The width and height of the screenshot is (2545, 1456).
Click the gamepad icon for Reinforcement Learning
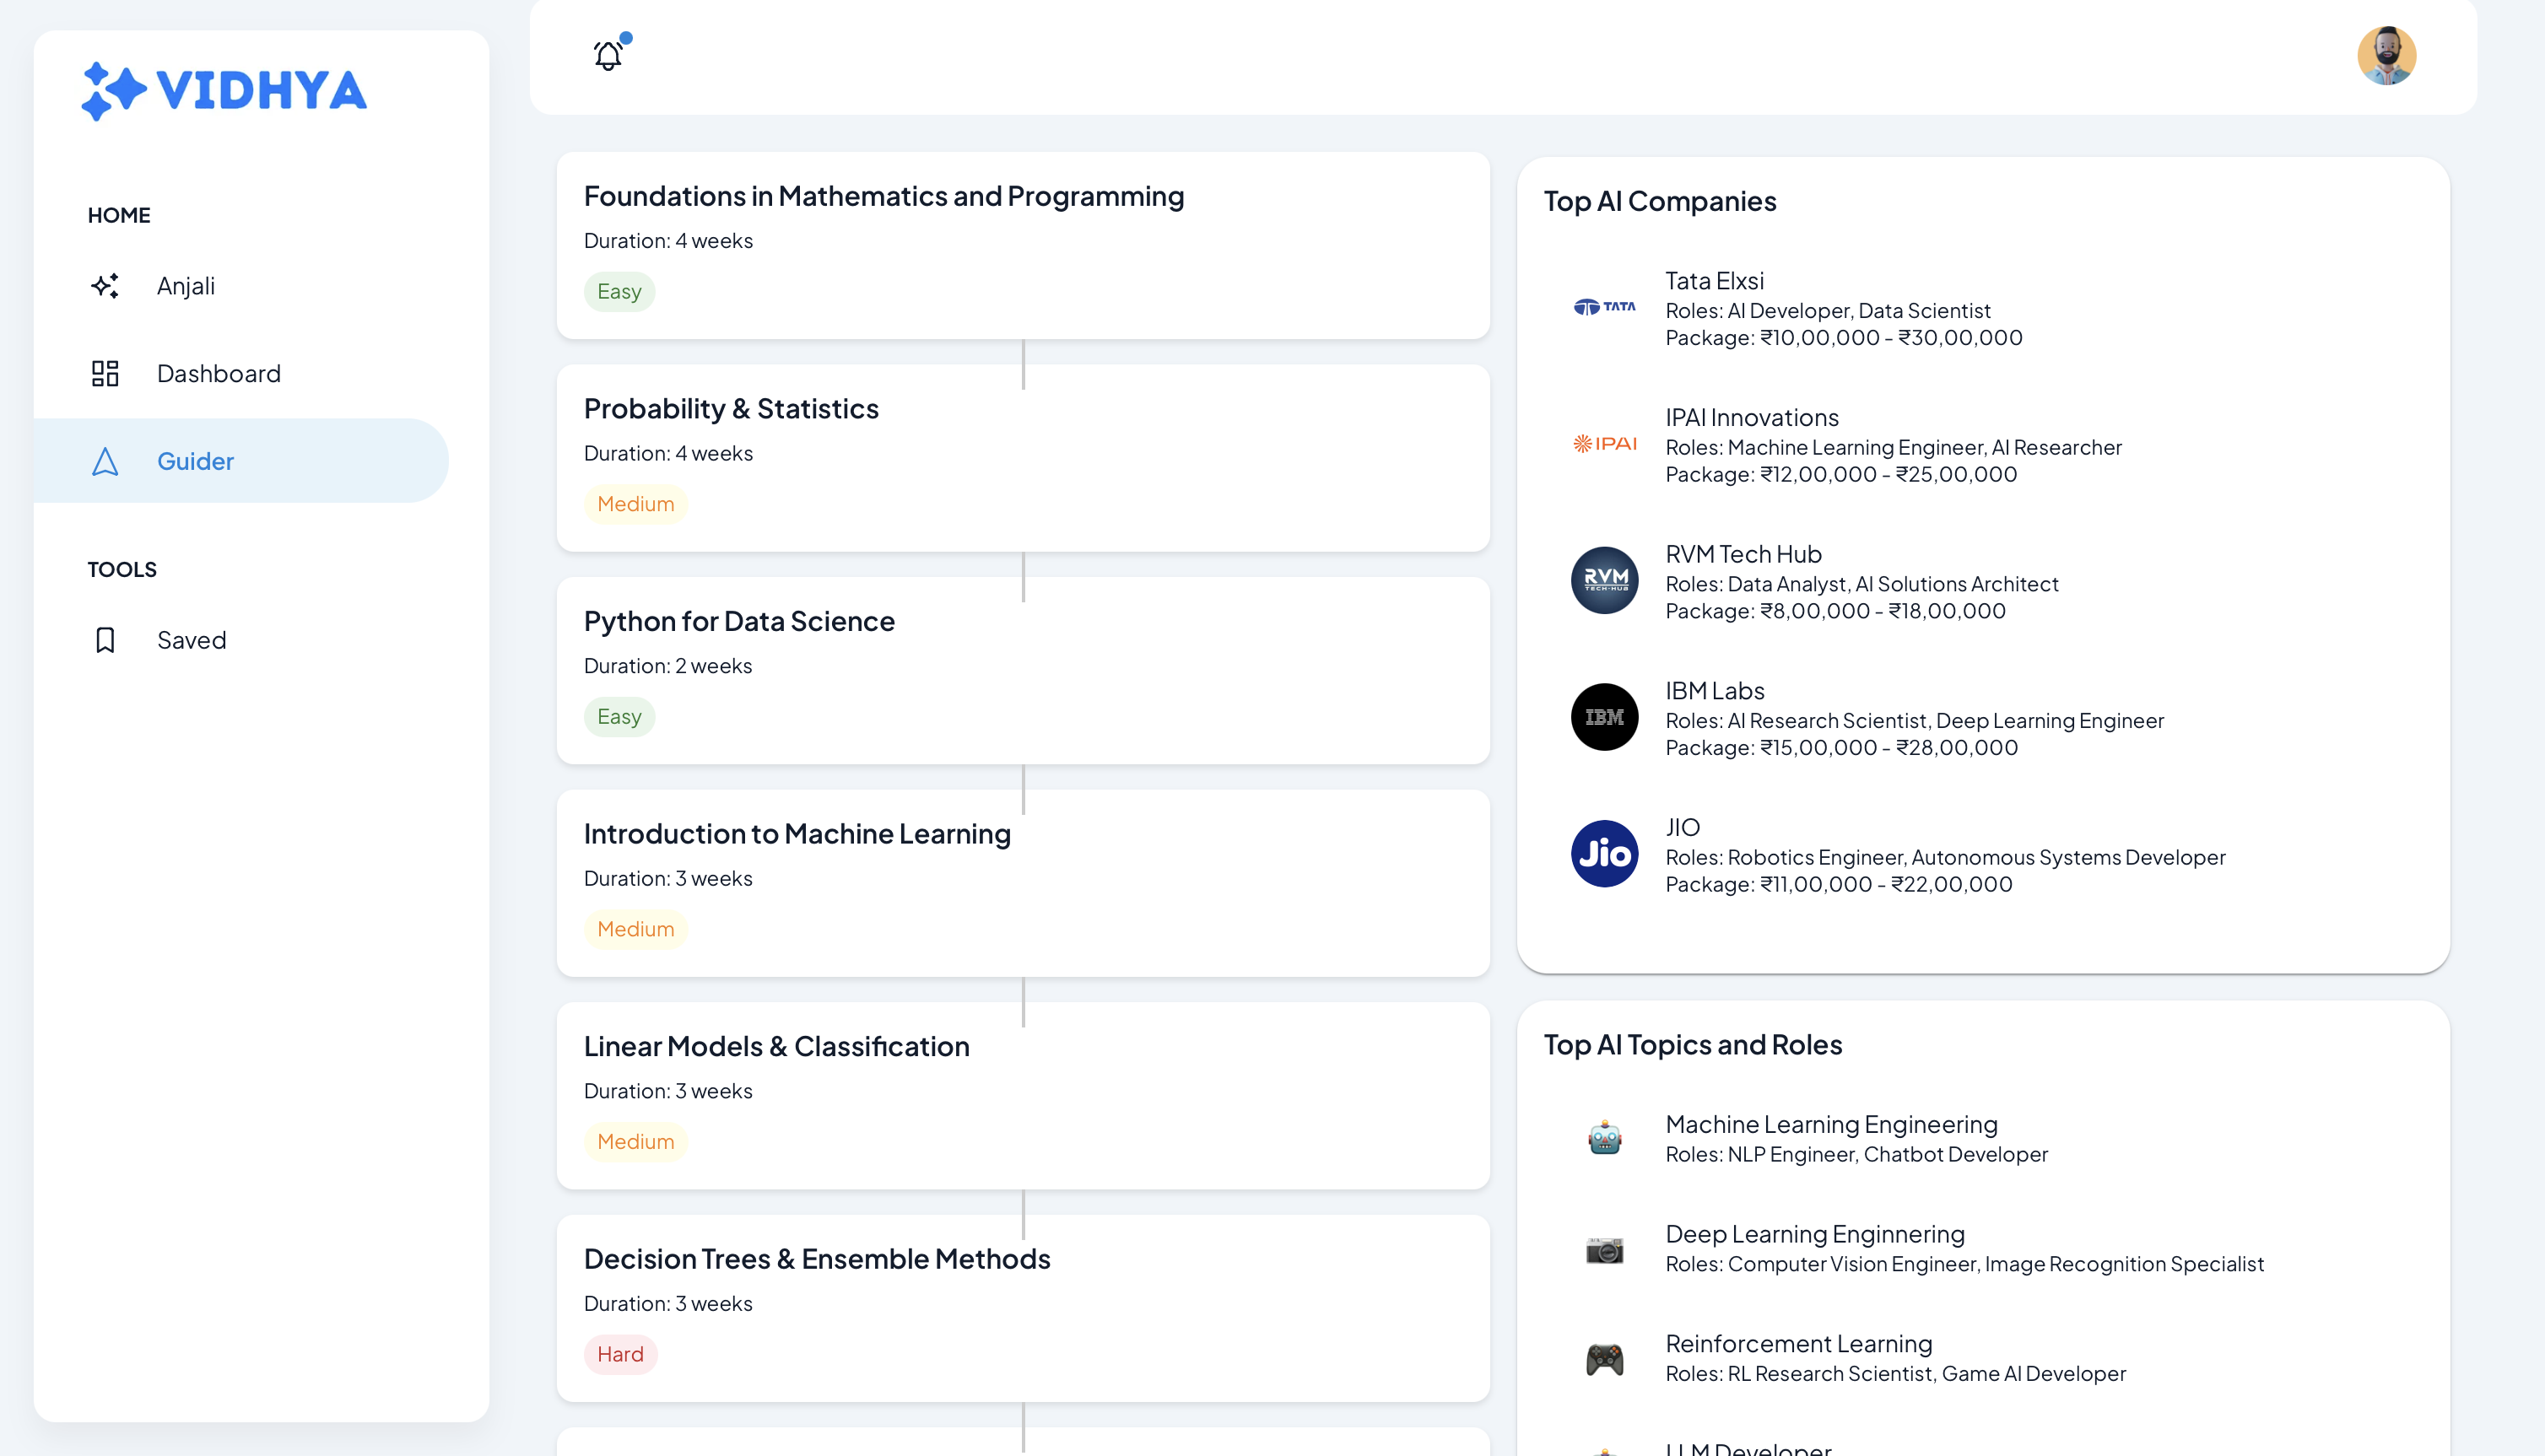[1604, 1359]
